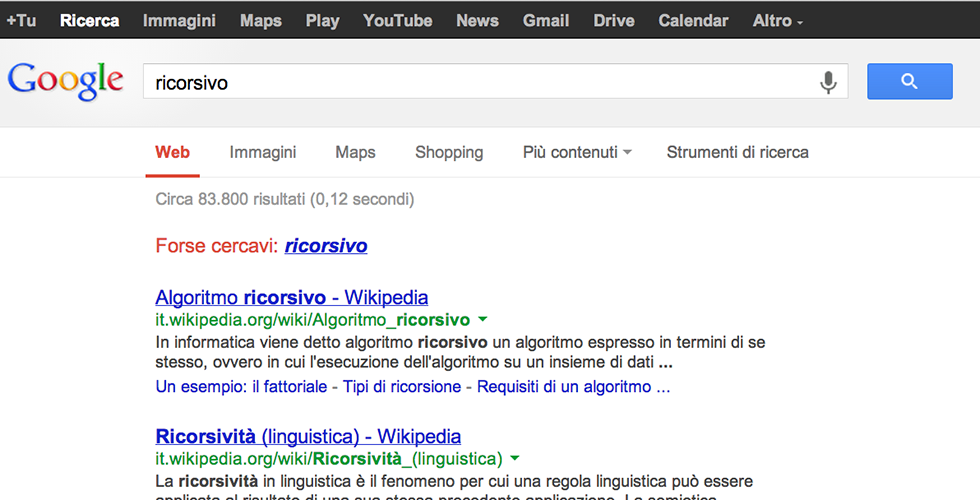Screen dimensions: 980x500
Task: Switch to the Immagini search tab
Action: [263, 152]
